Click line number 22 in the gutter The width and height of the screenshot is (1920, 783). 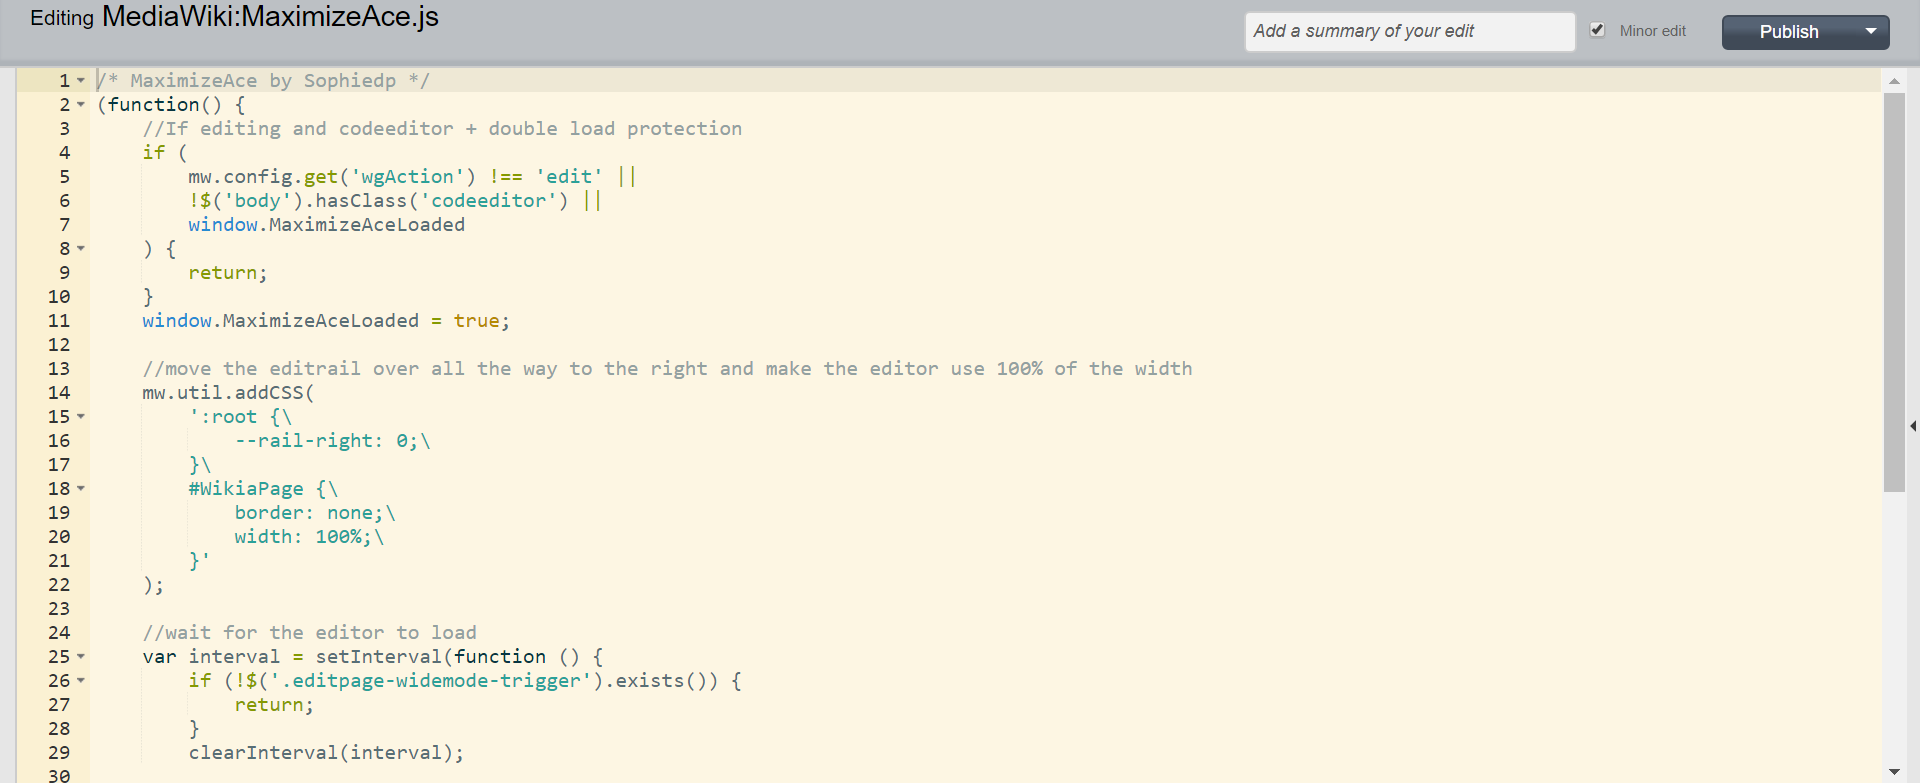click(x=59, y=585)
